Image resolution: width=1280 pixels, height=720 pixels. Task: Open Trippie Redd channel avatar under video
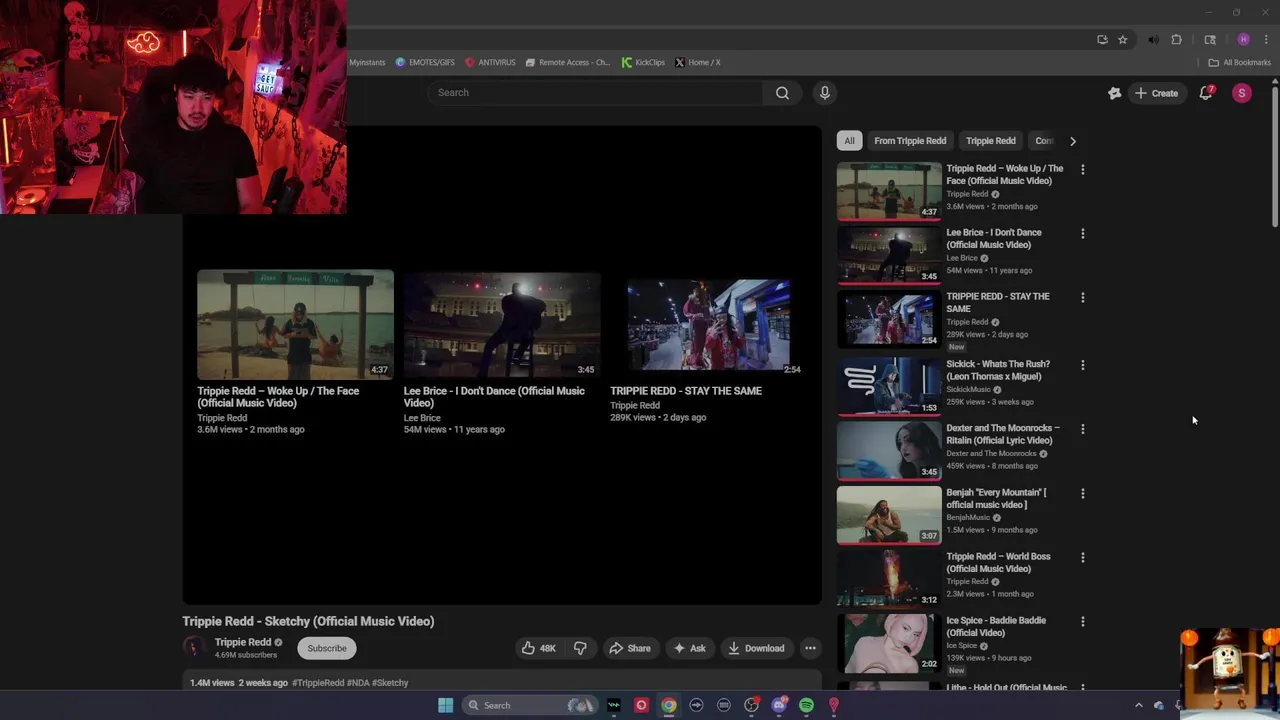point(194,648)
